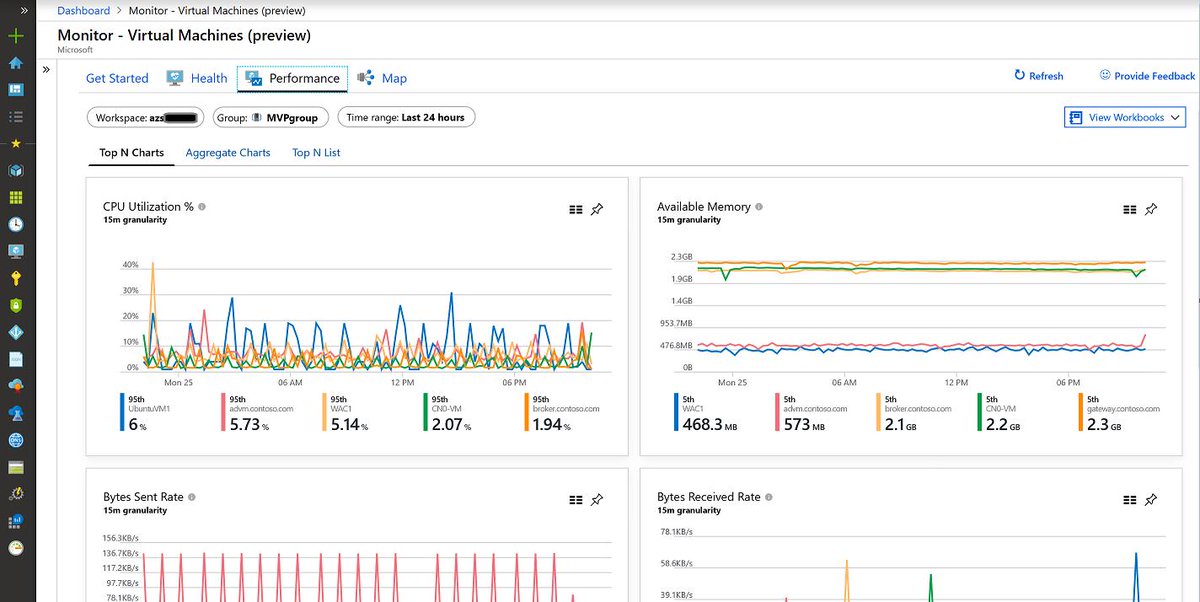Viewport: 1200px width, 602px height.
Task: Open list view icon on Available Memory chart
Action: (x=1129, y=210)
